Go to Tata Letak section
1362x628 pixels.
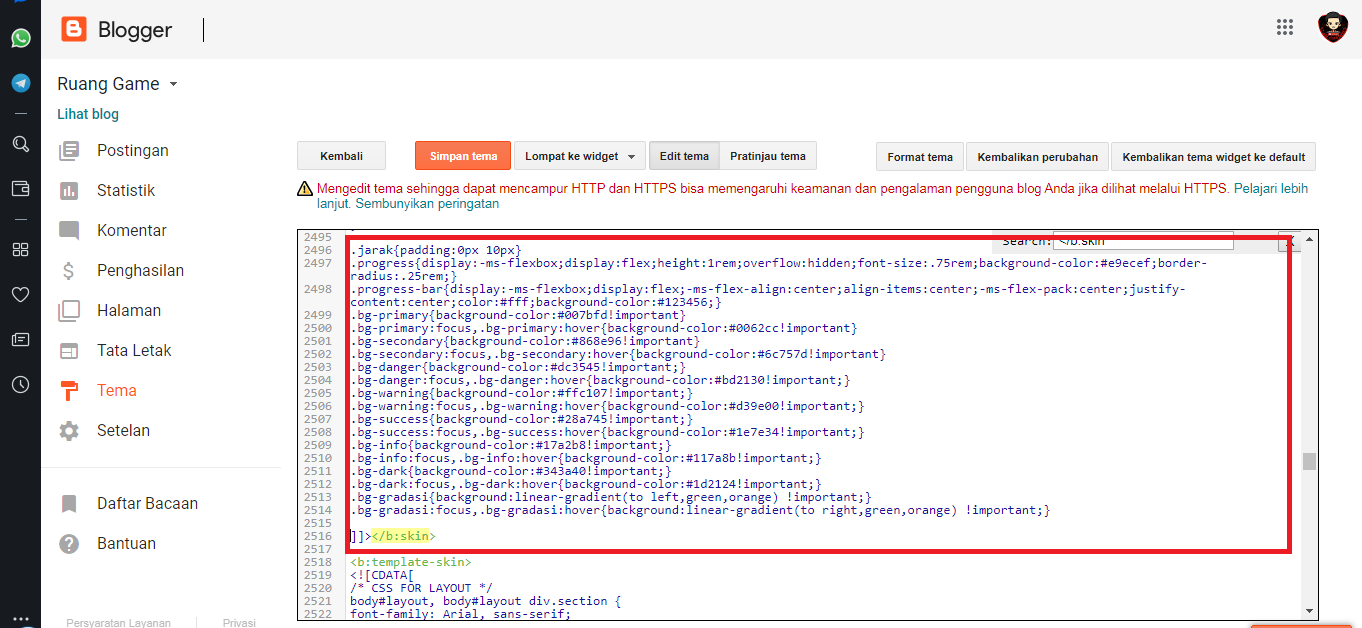[134, 351]
